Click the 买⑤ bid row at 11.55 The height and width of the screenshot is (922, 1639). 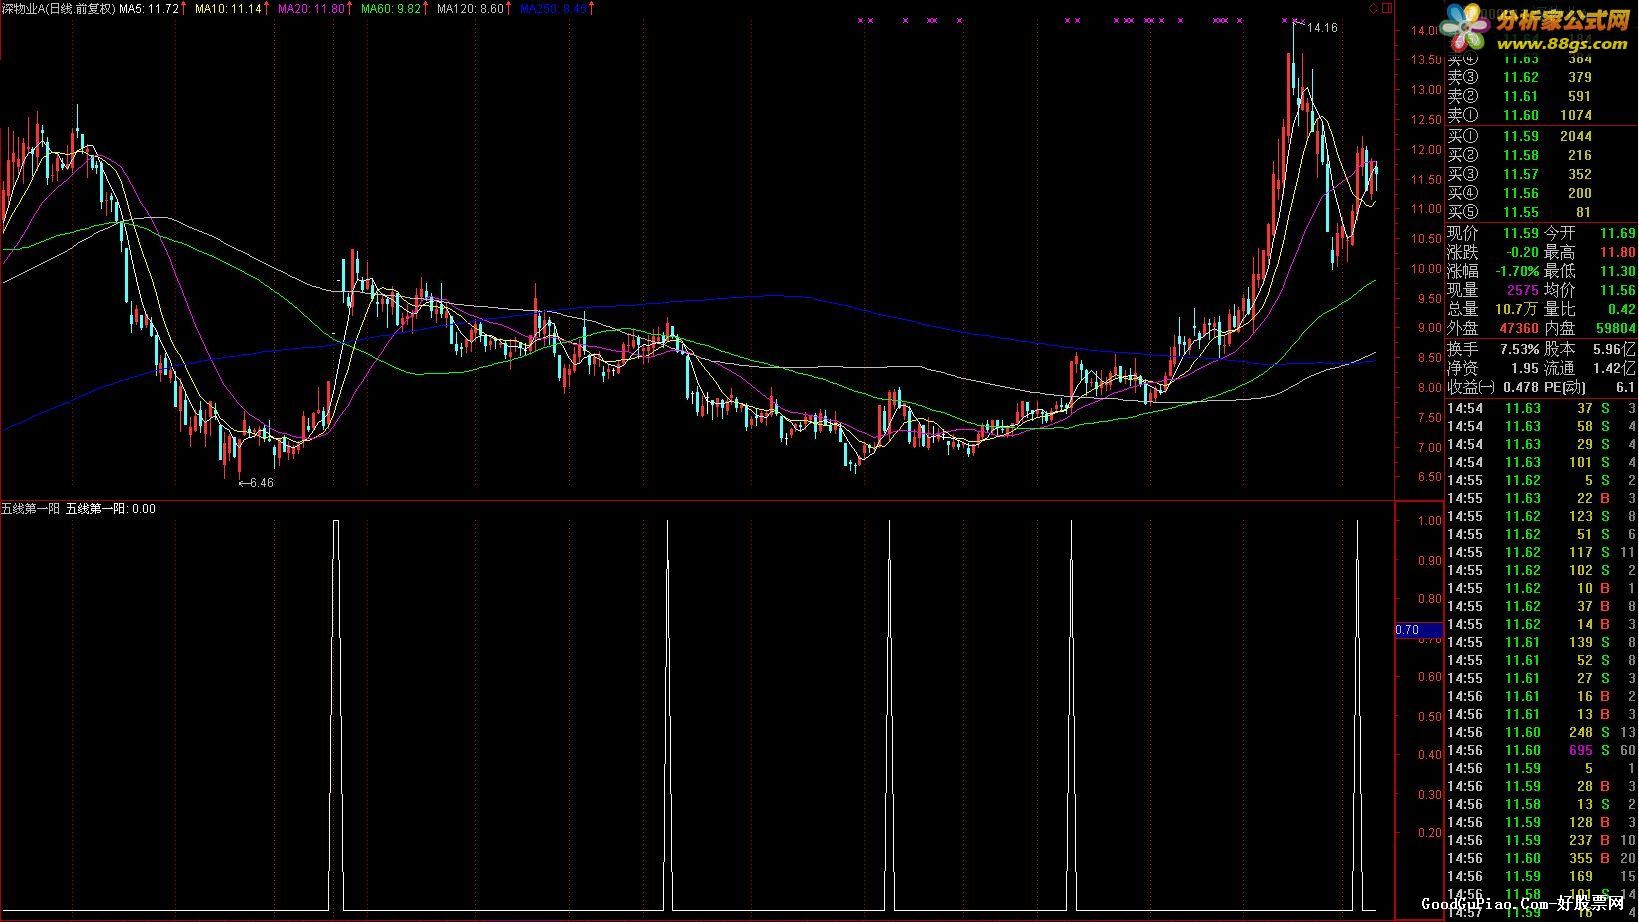pyautogui.click(x=1520, y=212)
